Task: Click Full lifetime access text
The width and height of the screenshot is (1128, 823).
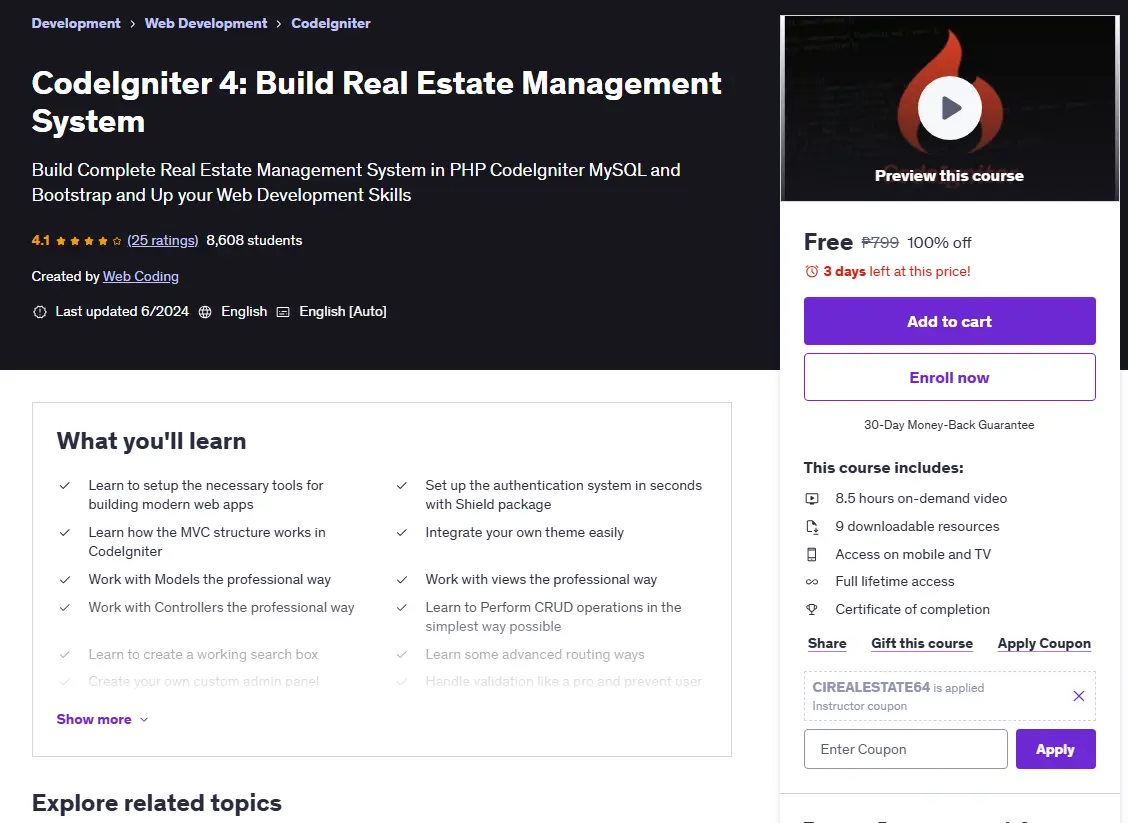Action: point(895,581)
